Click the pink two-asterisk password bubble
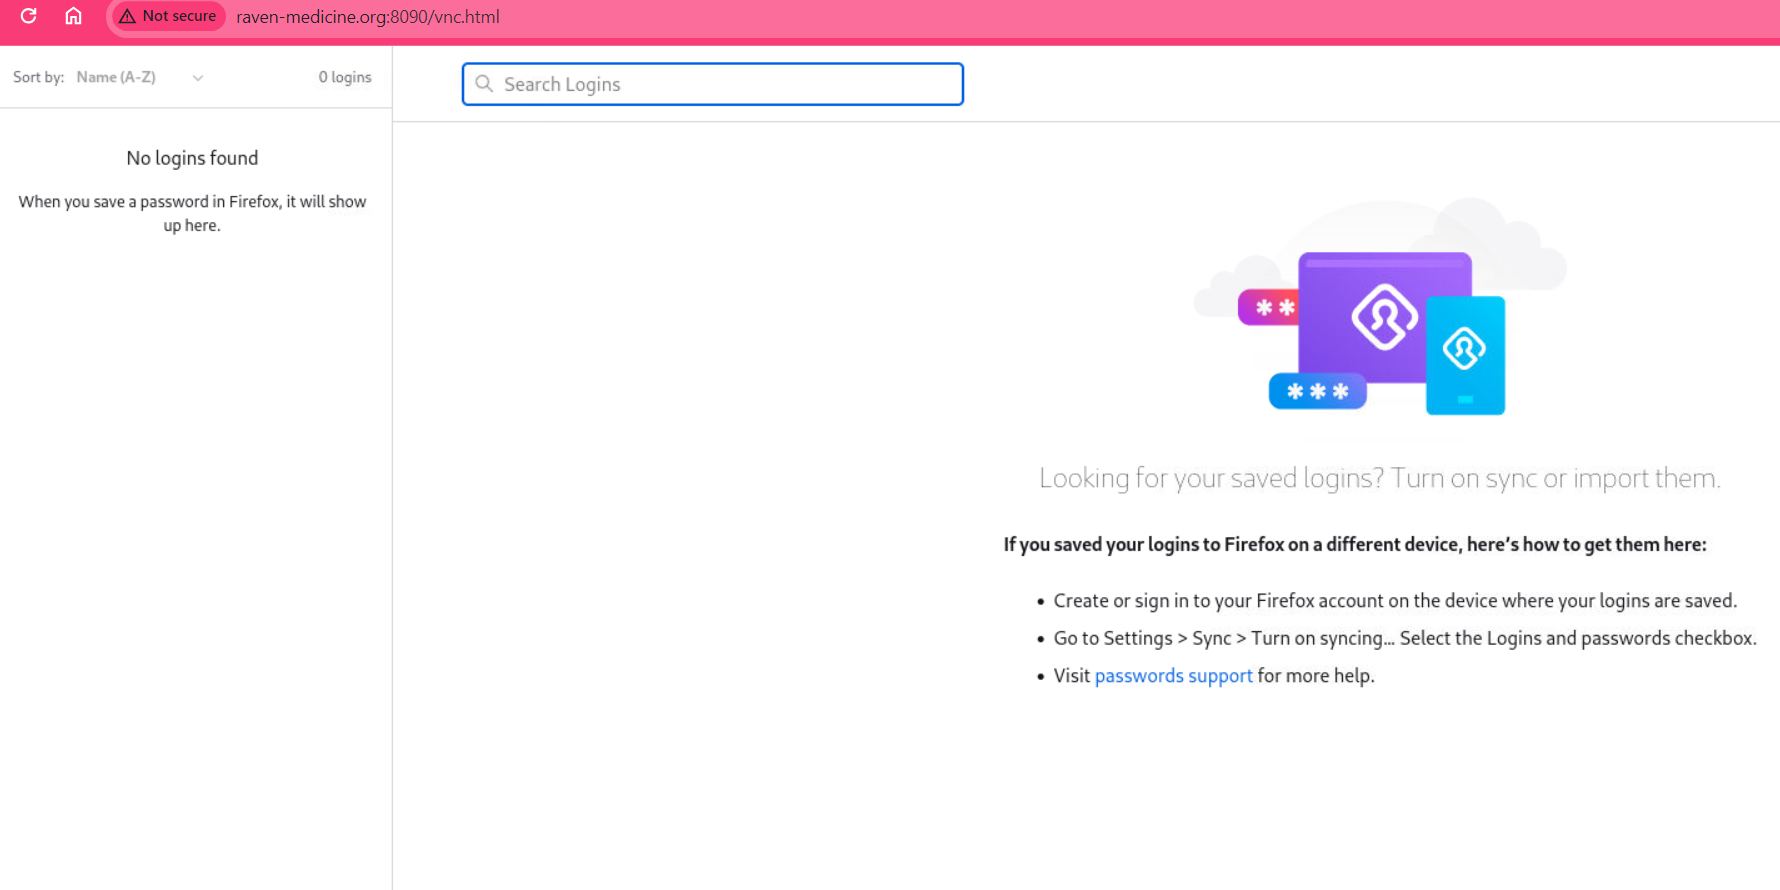The height and width of the screenshot is (890, 1780). pyautogui.click(x=1268, y=307)
